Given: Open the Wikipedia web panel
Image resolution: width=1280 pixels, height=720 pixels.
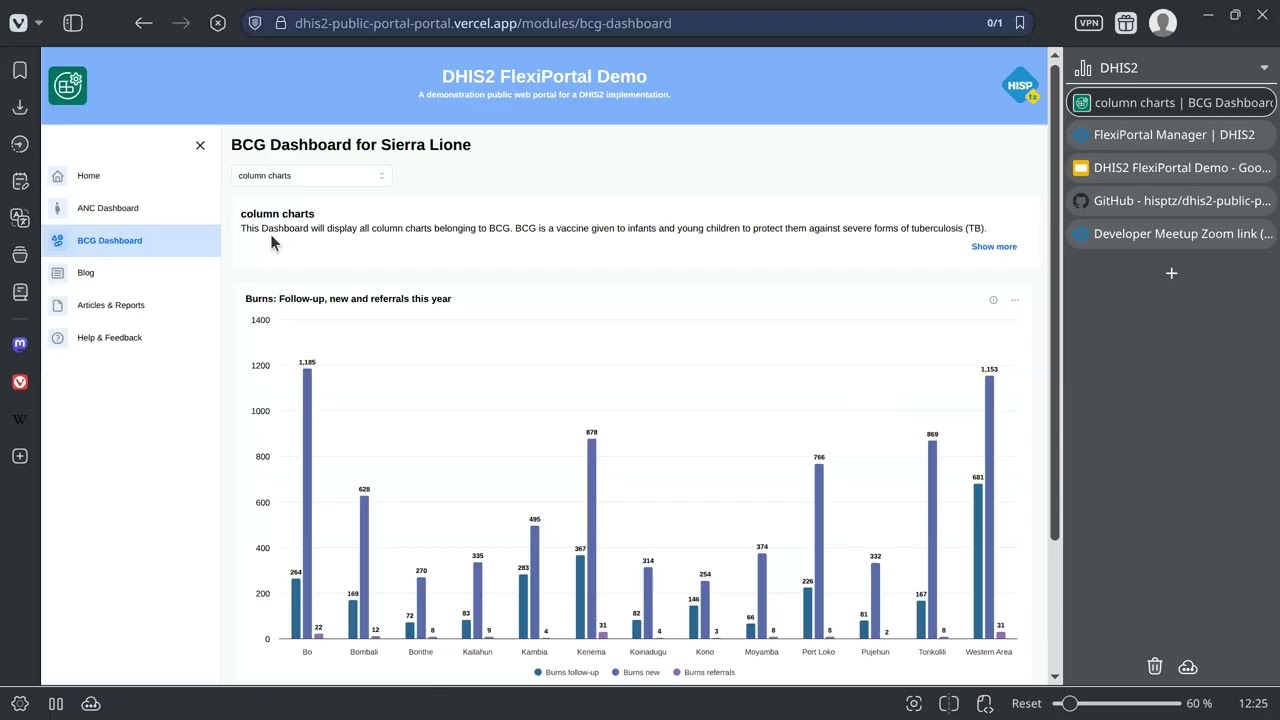Looking at the screenshot, I should [x=20, y=419].
